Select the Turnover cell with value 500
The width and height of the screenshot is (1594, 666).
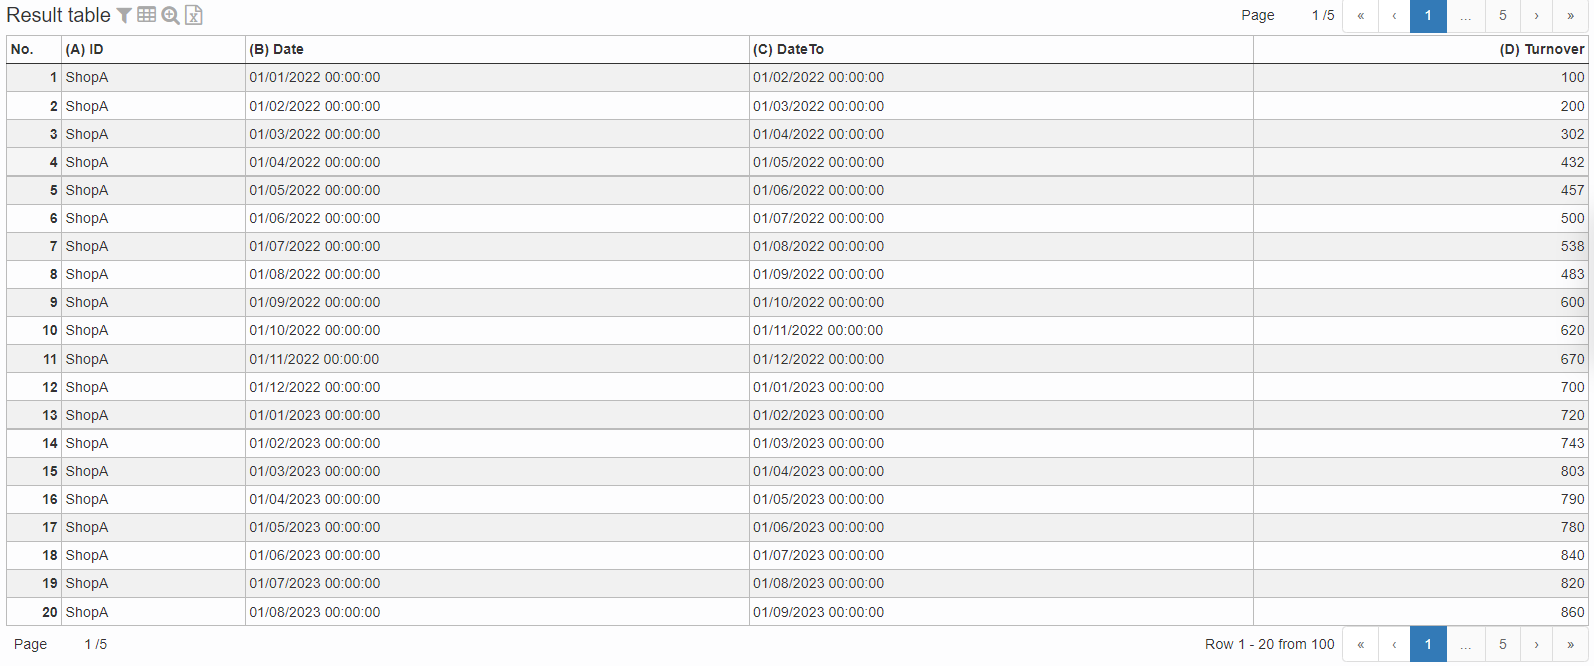tap(1421, 218)
